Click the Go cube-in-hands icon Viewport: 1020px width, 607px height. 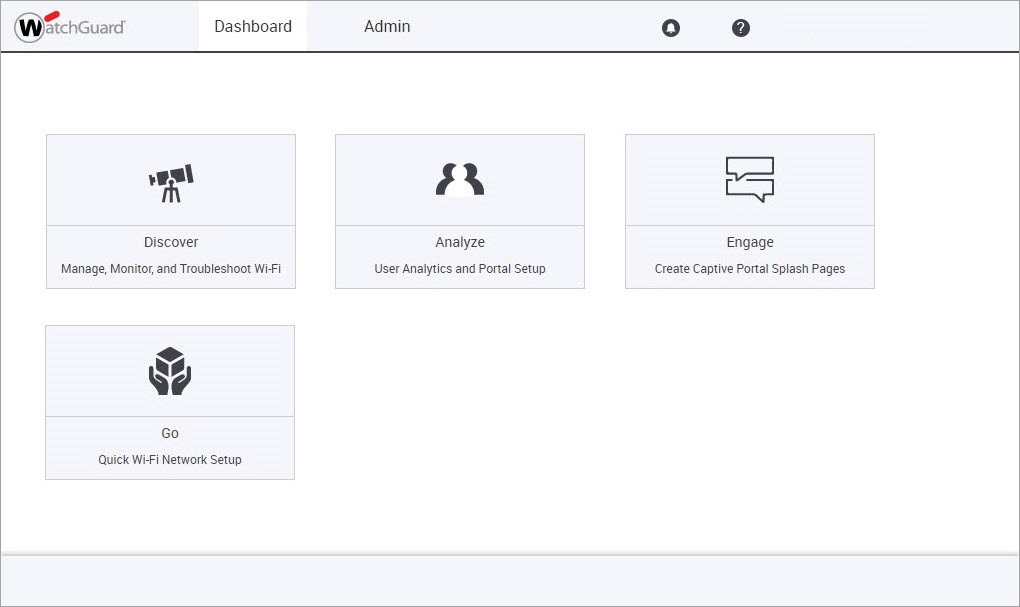(170, 369)
